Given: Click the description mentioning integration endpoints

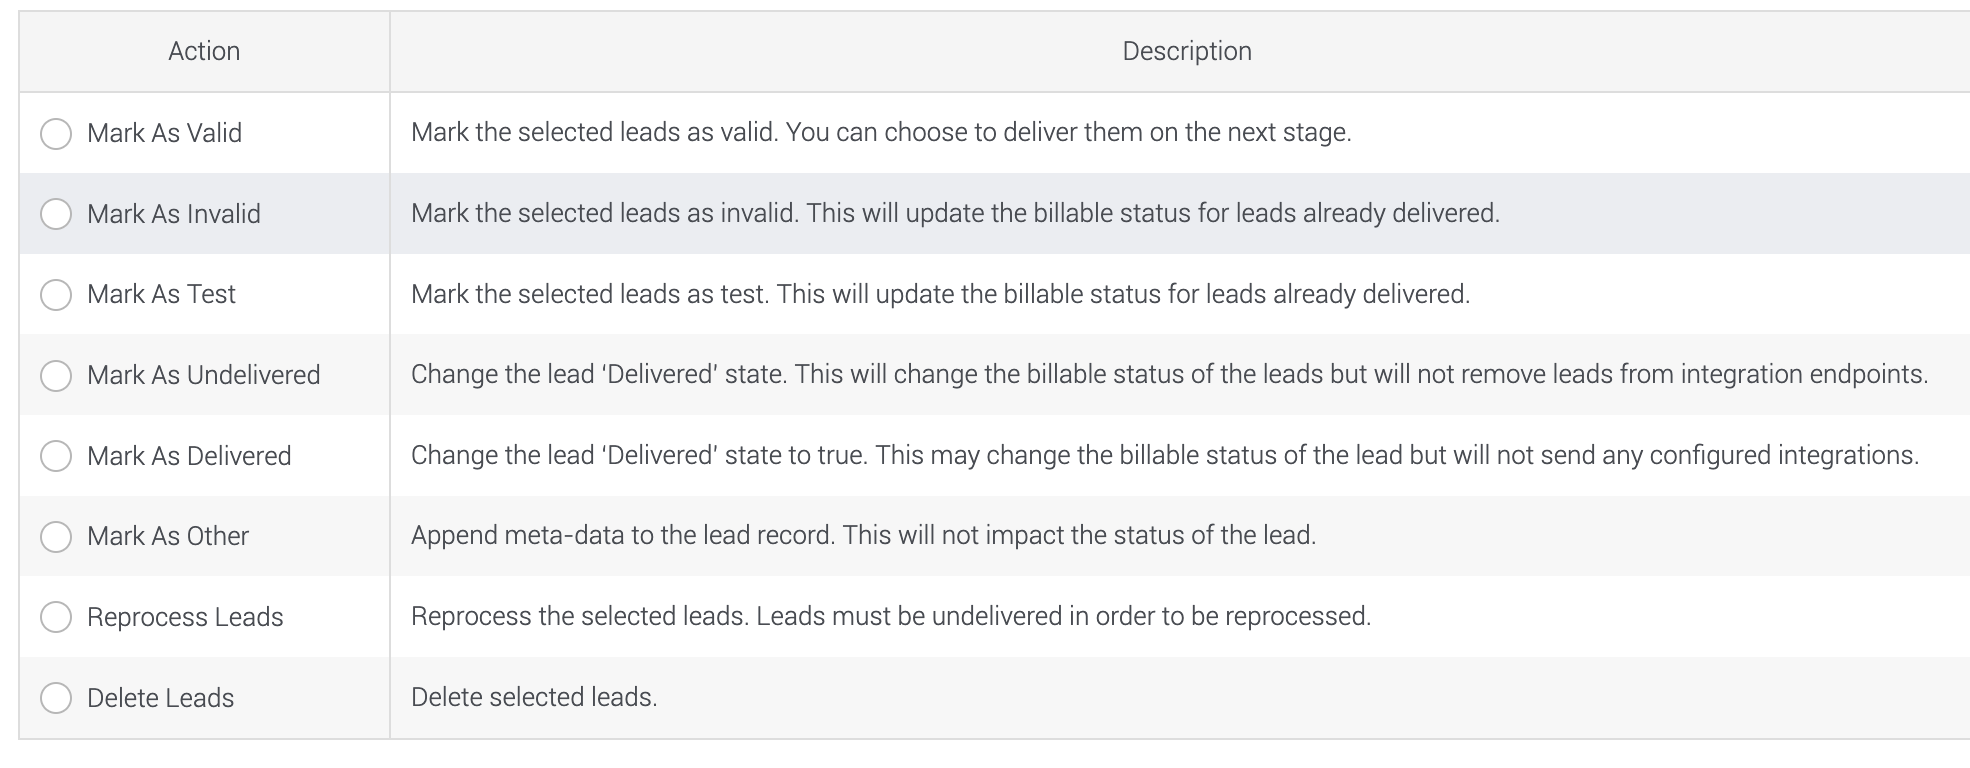Looking at the screenshot, I should pos(1169,374).
